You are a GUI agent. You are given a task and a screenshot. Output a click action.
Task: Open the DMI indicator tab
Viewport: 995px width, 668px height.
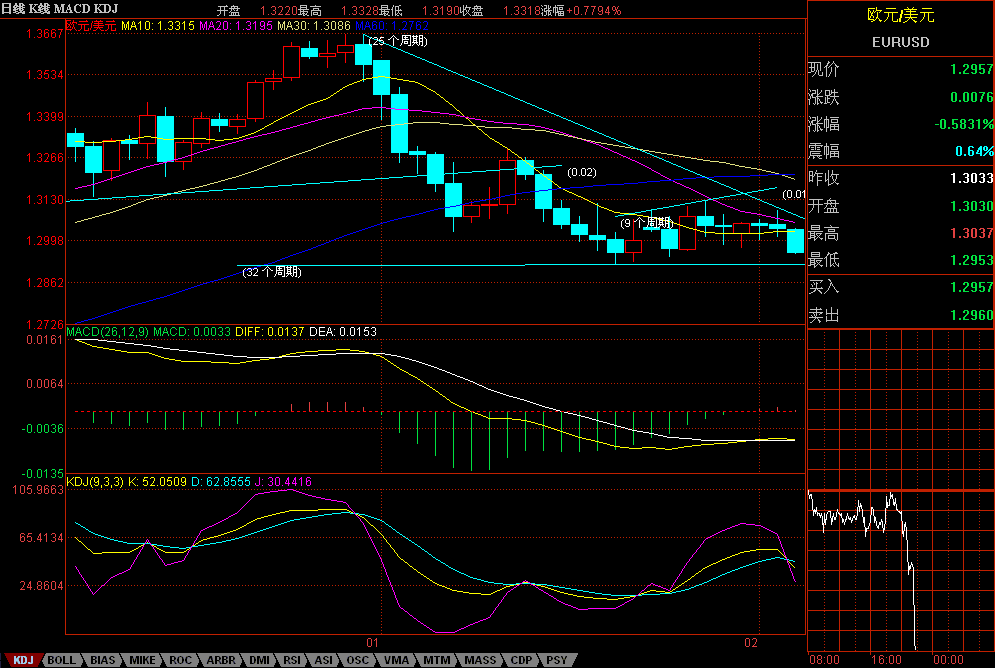pos(258,660)
